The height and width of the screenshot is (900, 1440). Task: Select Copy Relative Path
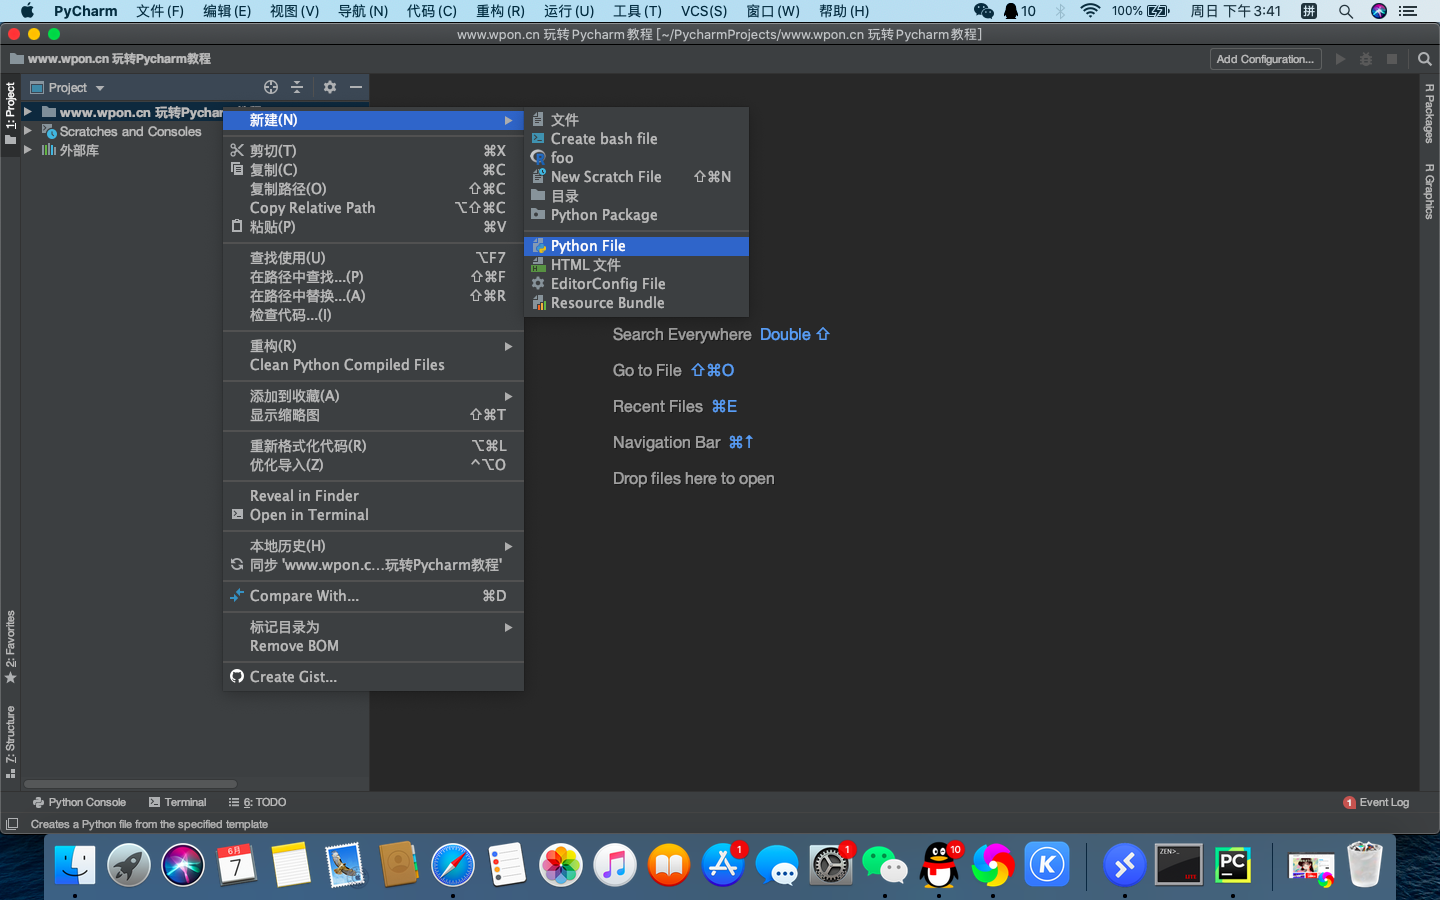pyautogui.click(x=373, y=208)
